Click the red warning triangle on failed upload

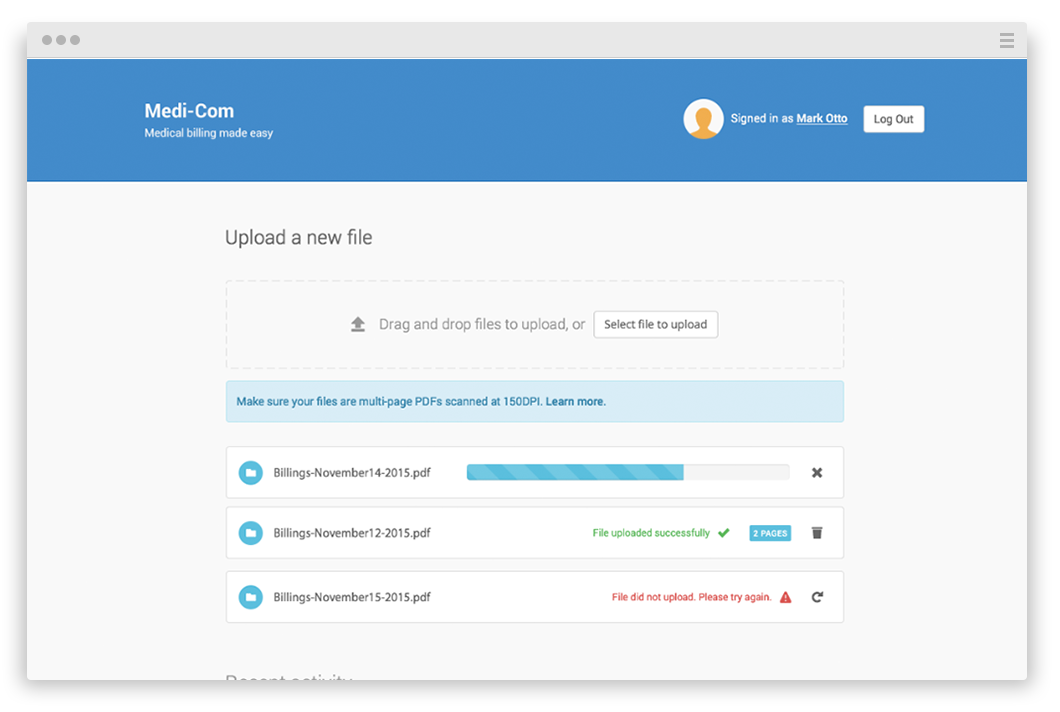pyautogui.click(x=786, y=596)
